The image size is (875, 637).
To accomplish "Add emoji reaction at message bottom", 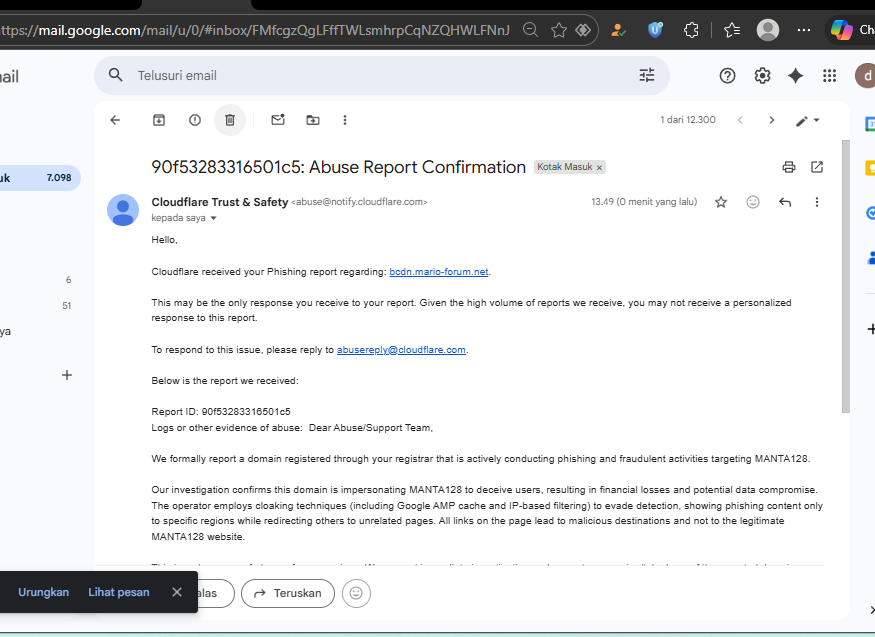I will tap(356, 593).
